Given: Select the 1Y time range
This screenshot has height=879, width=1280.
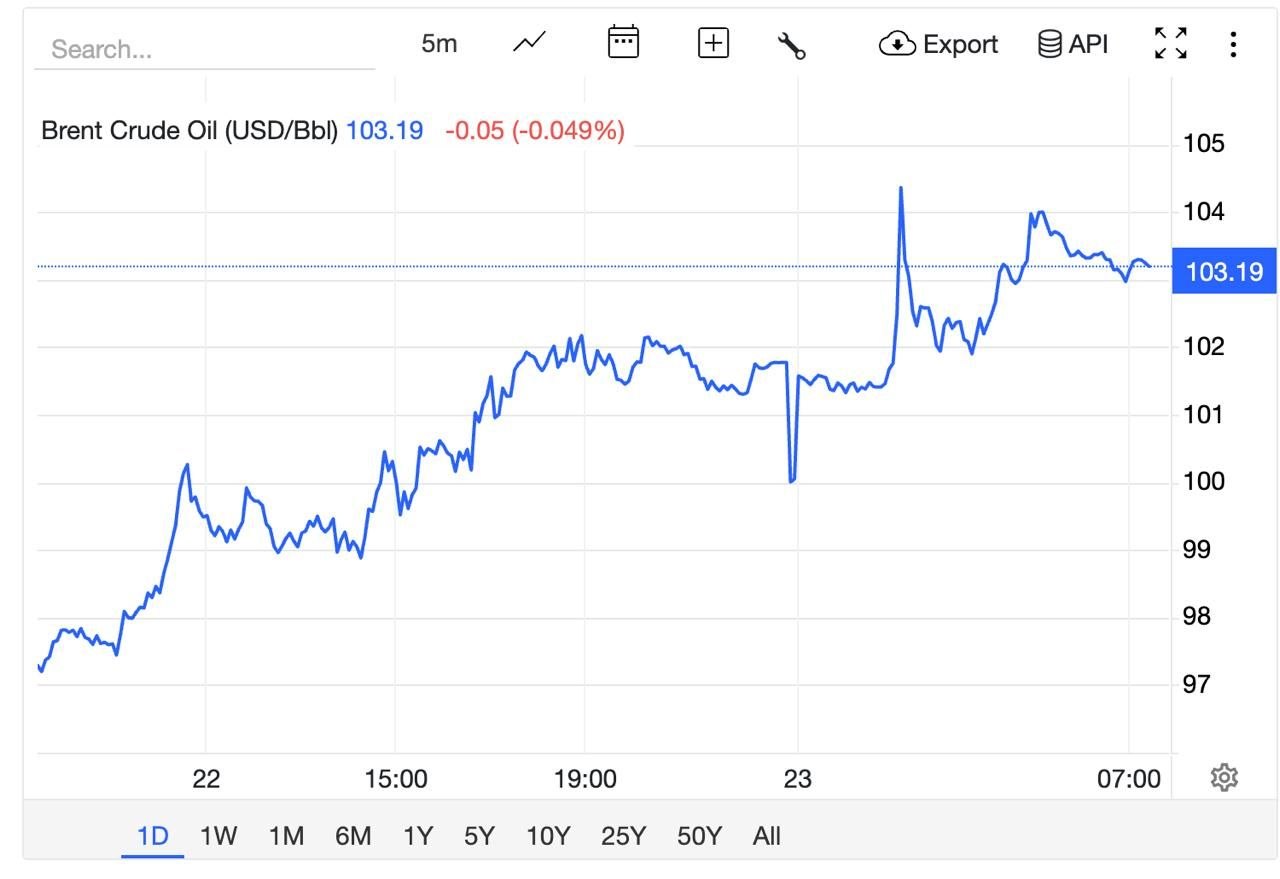Looking at the screenshot, I should click(418, 836).
